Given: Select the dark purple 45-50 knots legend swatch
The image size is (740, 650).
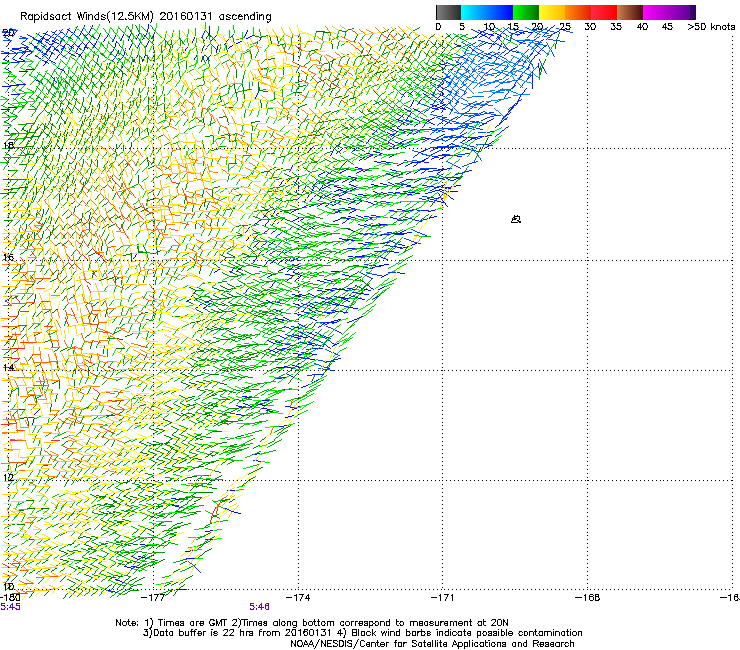Looking at the screenshot, I should tap(682, 12).
